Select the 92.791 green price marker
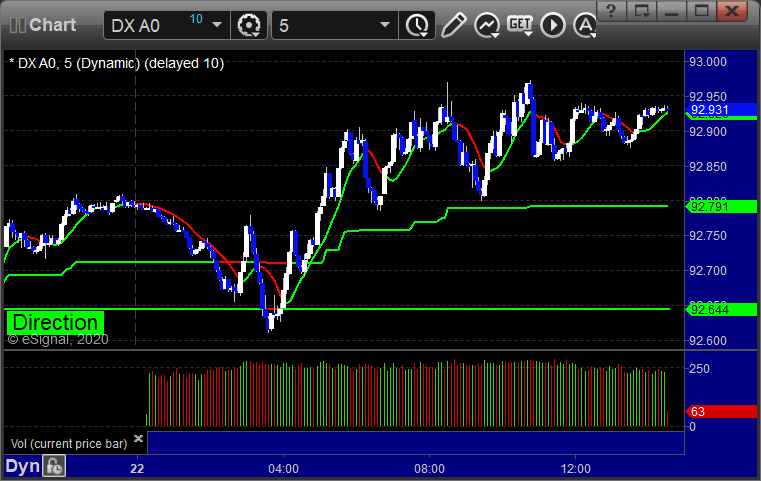The width and height of the screenshot is (761, 481). (x=721, y=207)
